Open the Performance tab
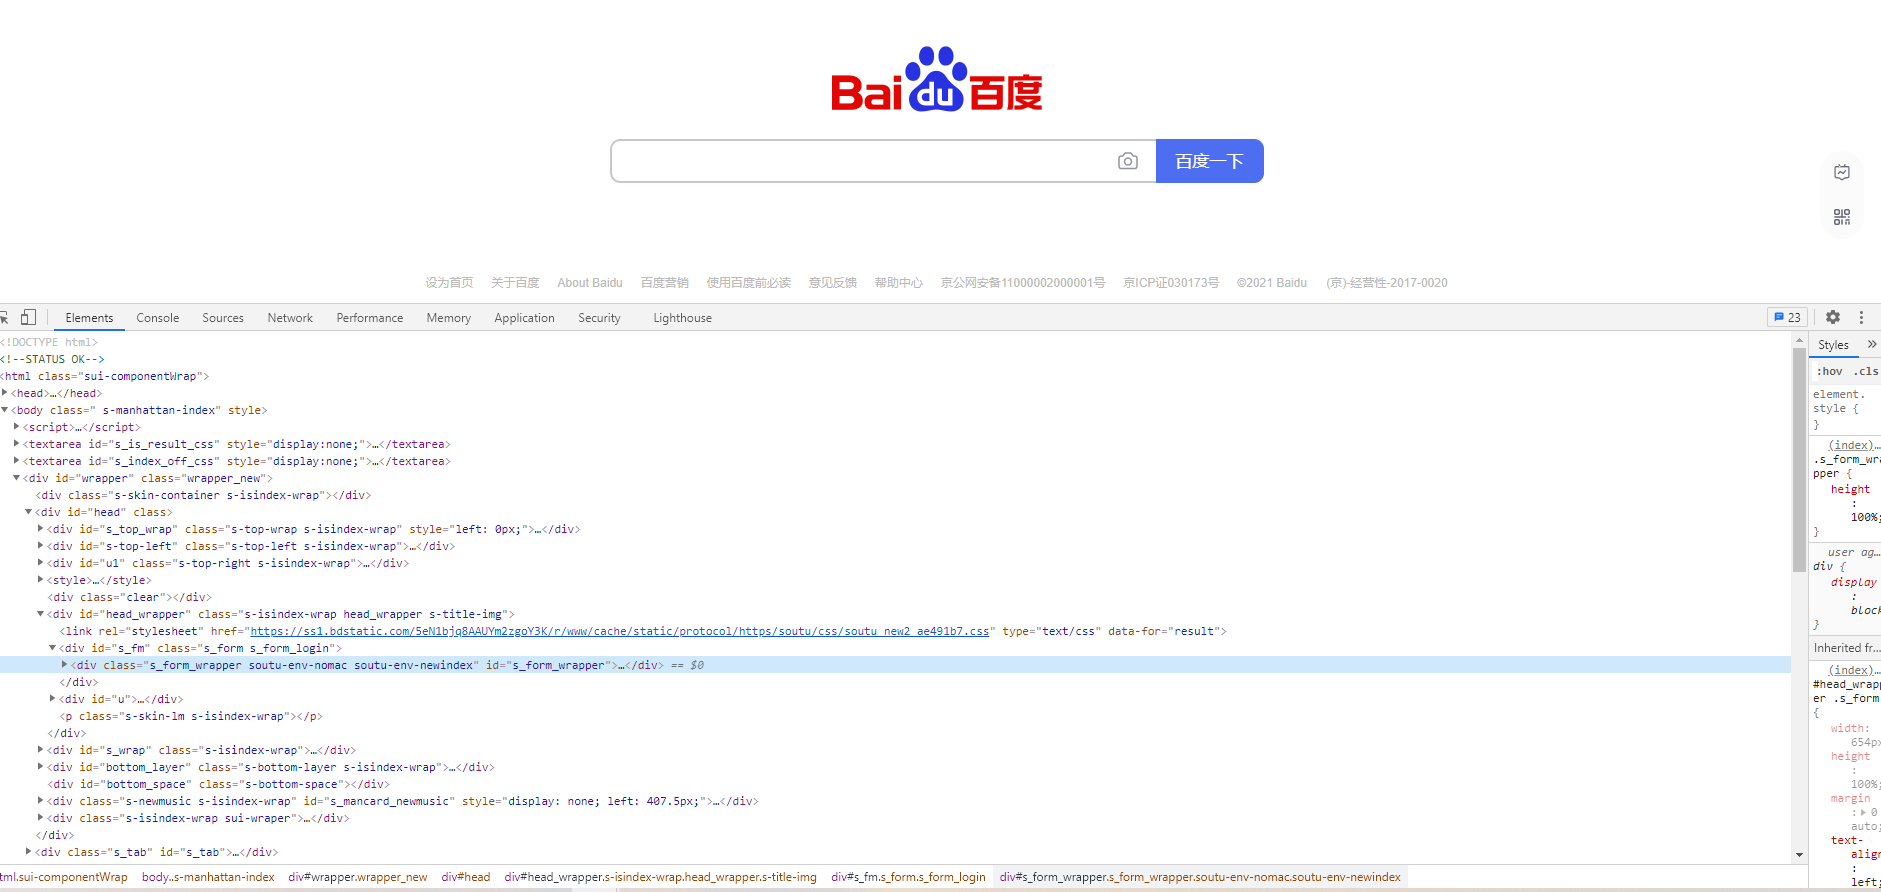The image size is (1881, 892). (370, 318)
